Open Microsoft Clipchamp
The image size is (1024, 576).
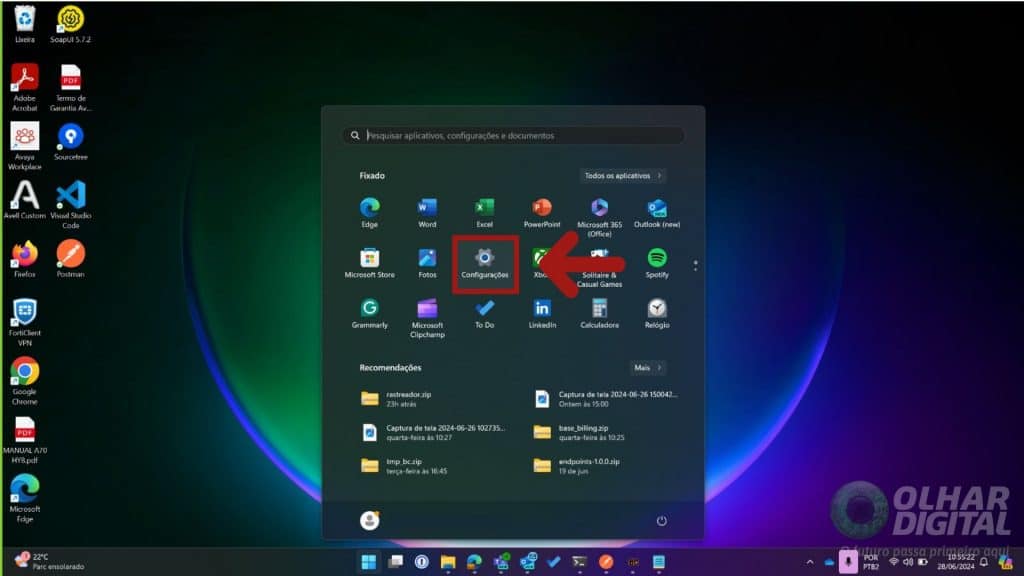point(427,318)
